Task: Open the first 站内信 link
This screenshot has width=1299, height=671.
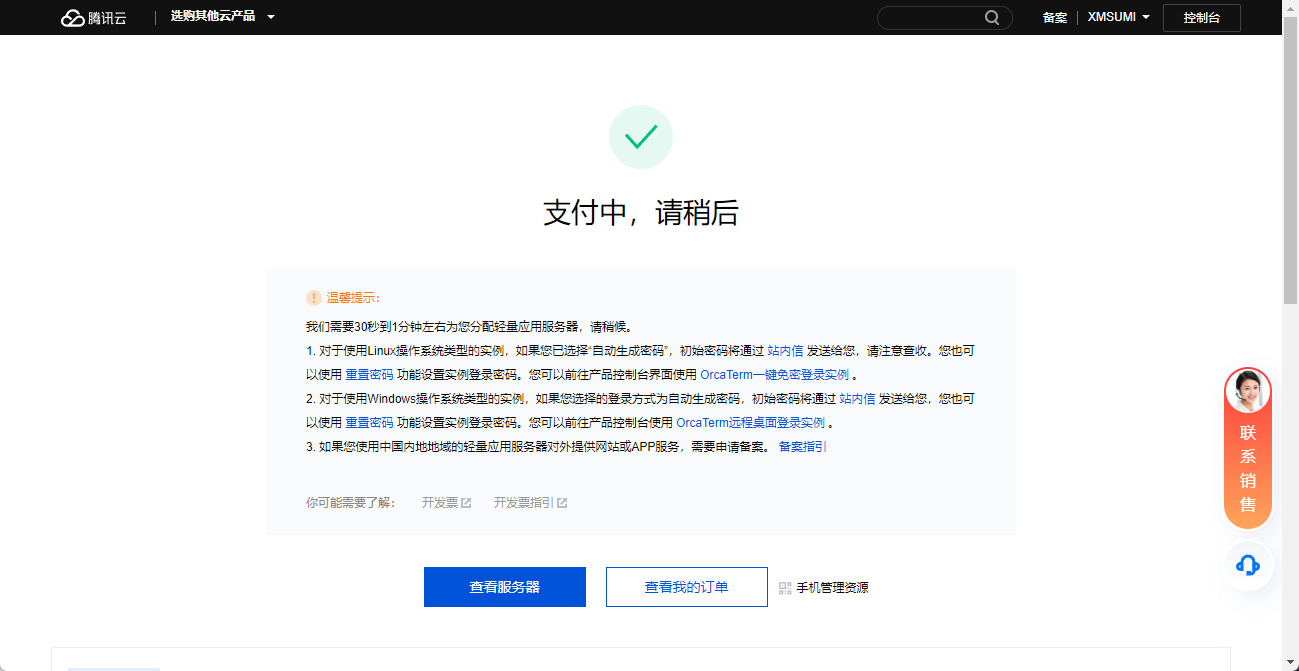Action: point(785,351)
